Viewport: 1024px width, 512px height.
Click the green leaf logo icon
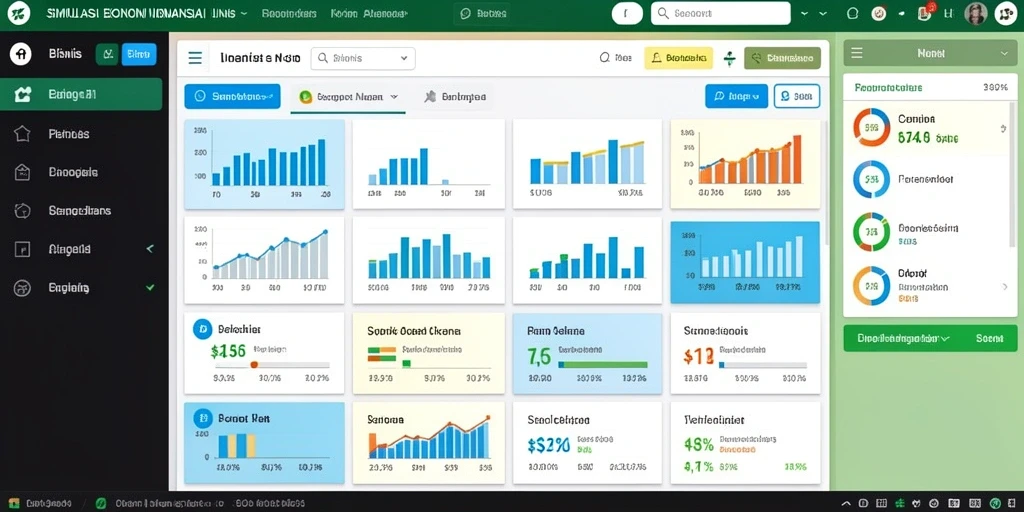(19, 13)
